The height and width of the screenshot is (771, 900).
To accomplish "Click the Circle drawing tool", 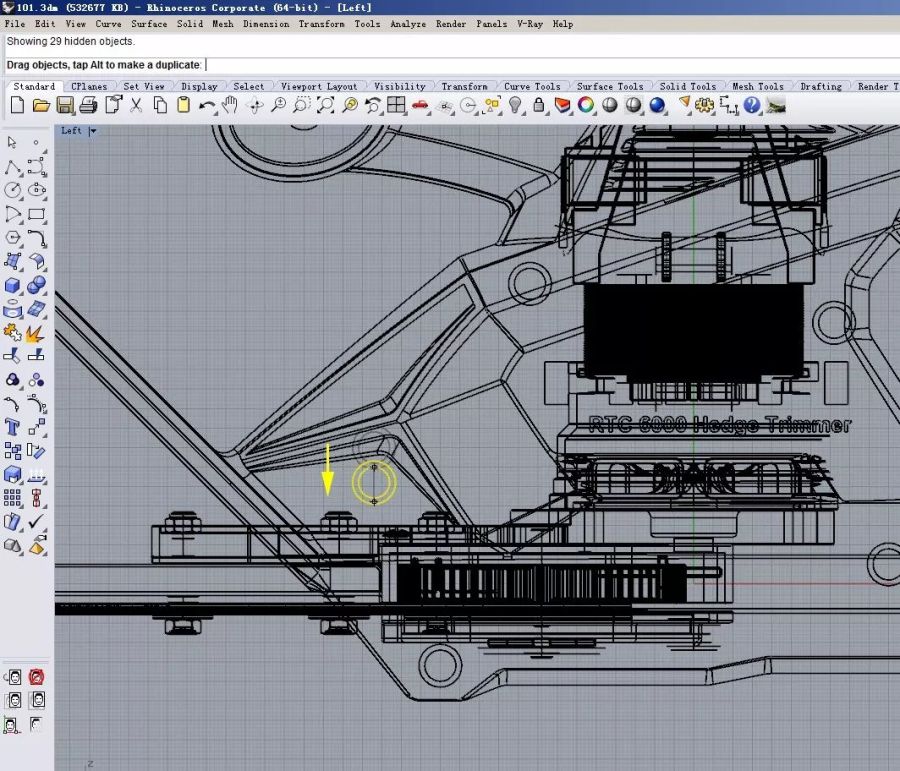I will (x=13, y=190).
